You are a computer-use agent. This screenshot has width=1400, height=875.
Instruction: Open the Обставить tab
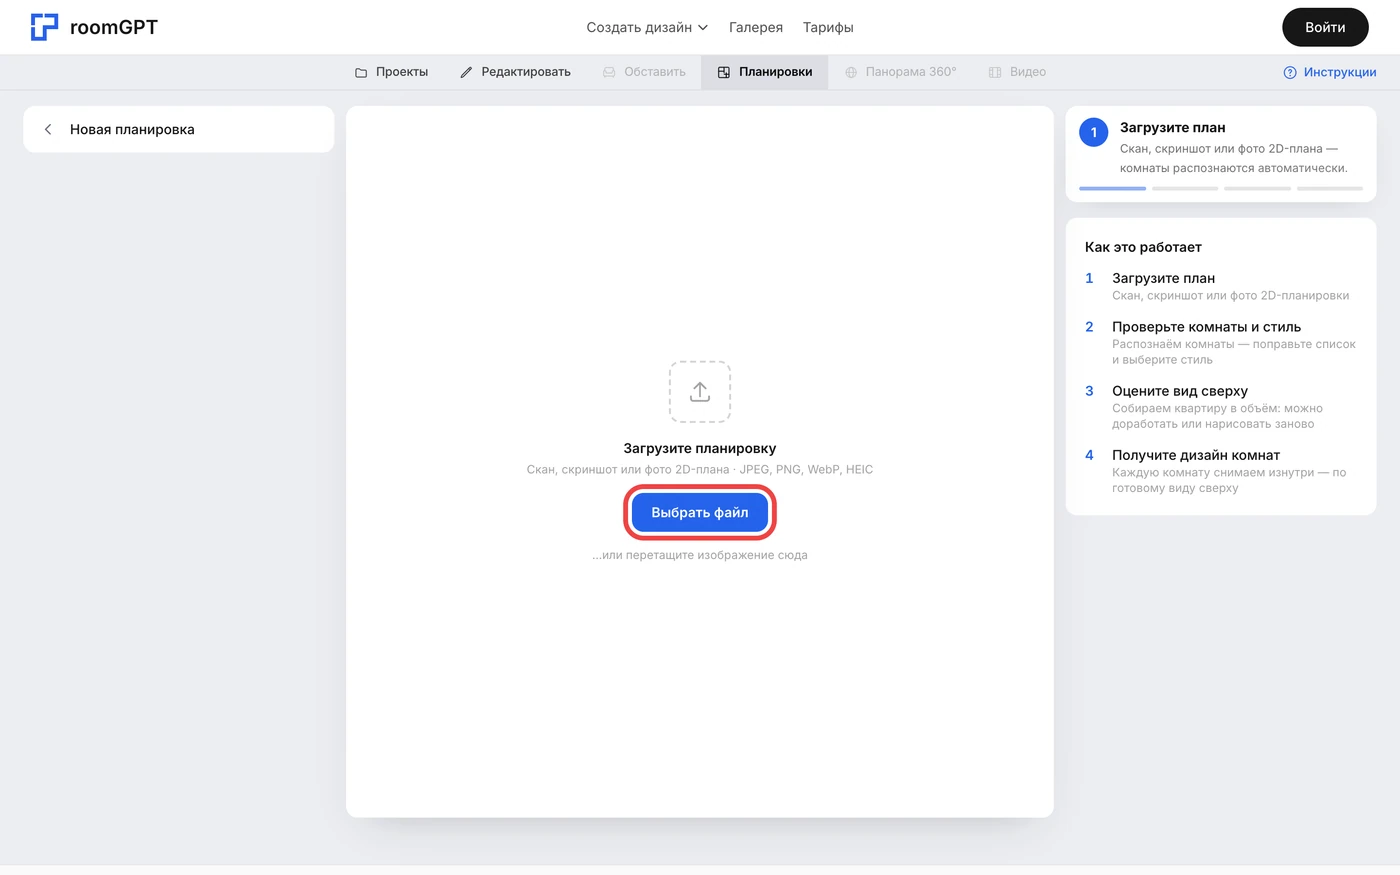pos(644,72)
